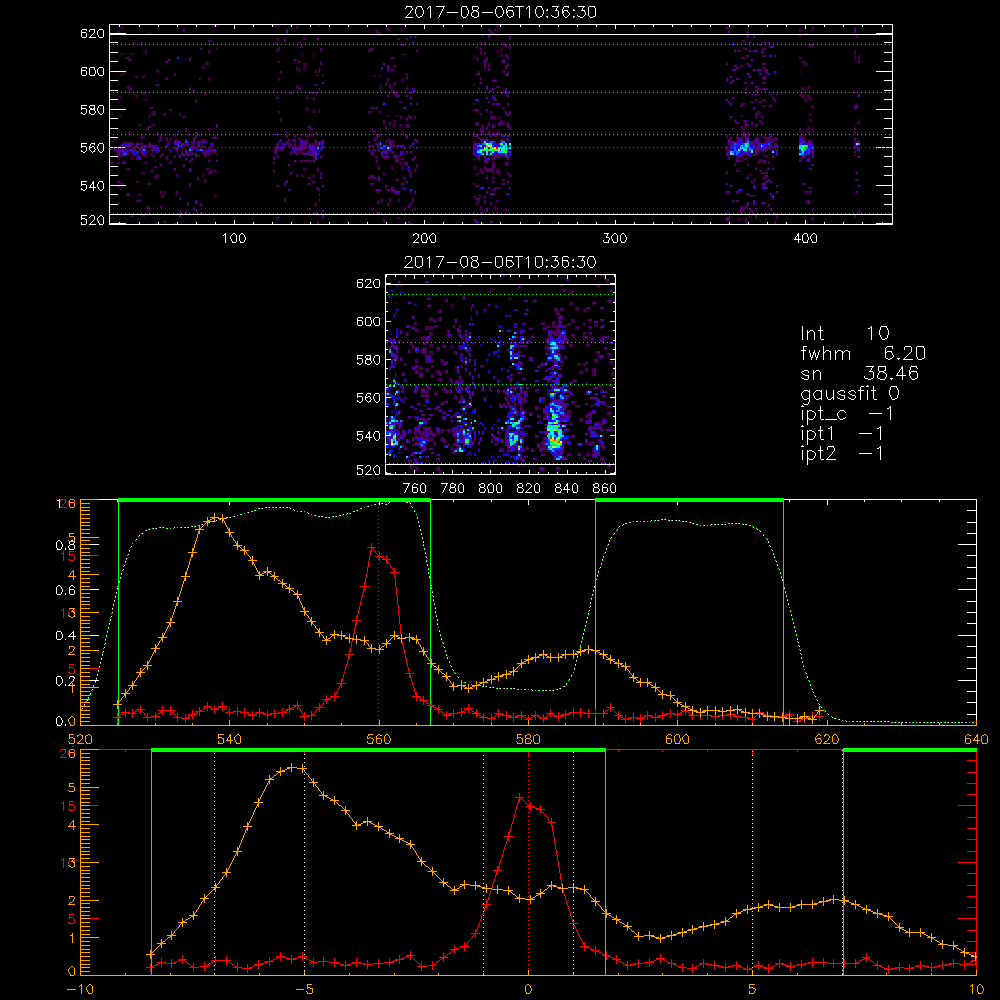The width and height of the screenshot is (1000, 1000).
Task: Click the orange curve peak near 538 in upper plot
Action: [217, 518]
